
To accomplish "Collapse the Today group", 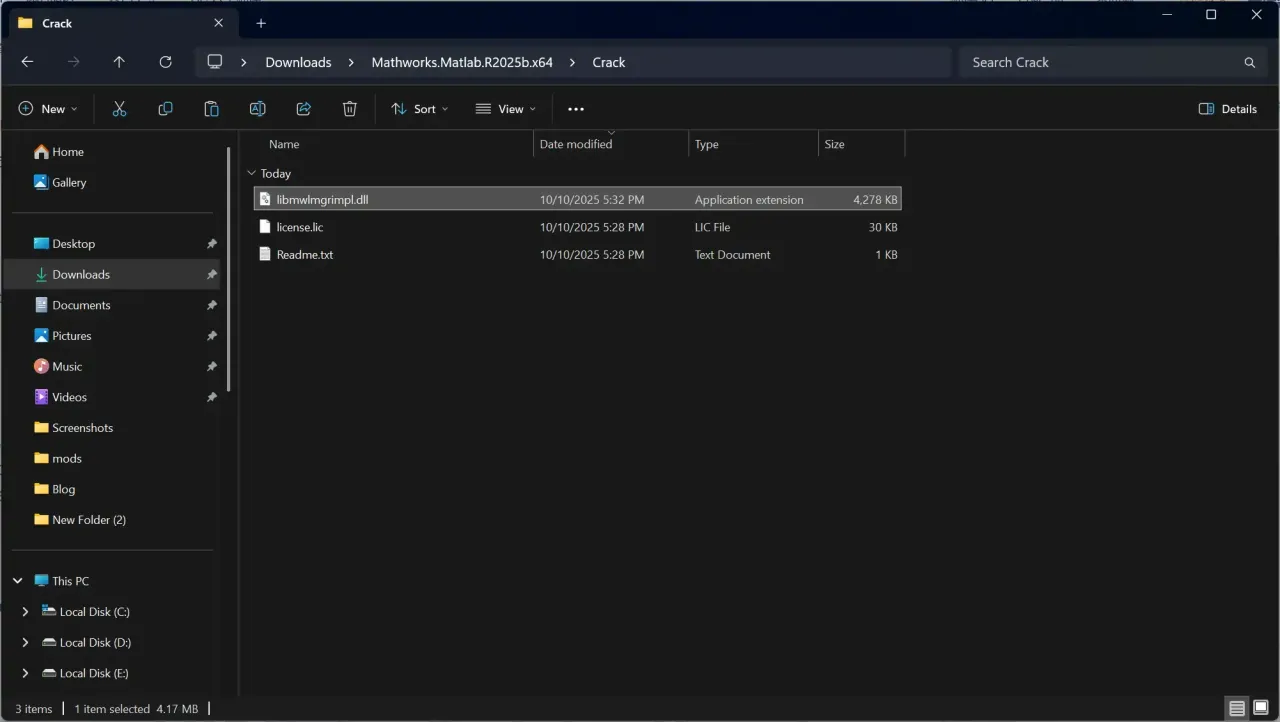I will (252, 173).
